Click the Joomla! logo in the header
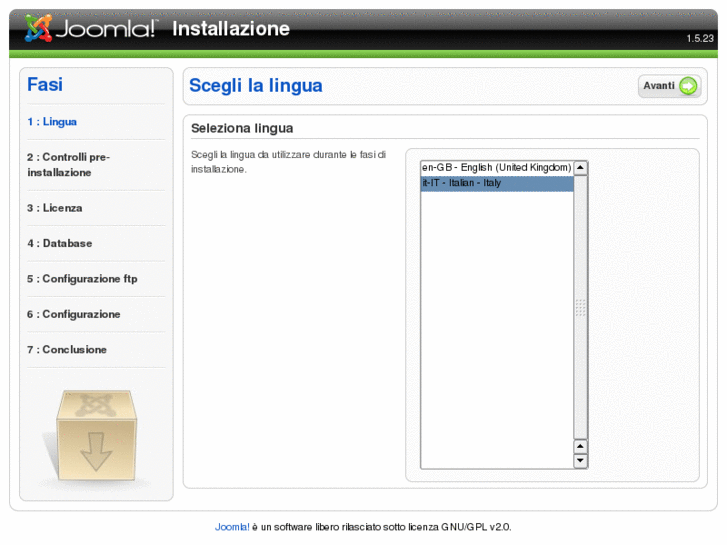Screen dimensions: 727x545 (x=91, y=28)
